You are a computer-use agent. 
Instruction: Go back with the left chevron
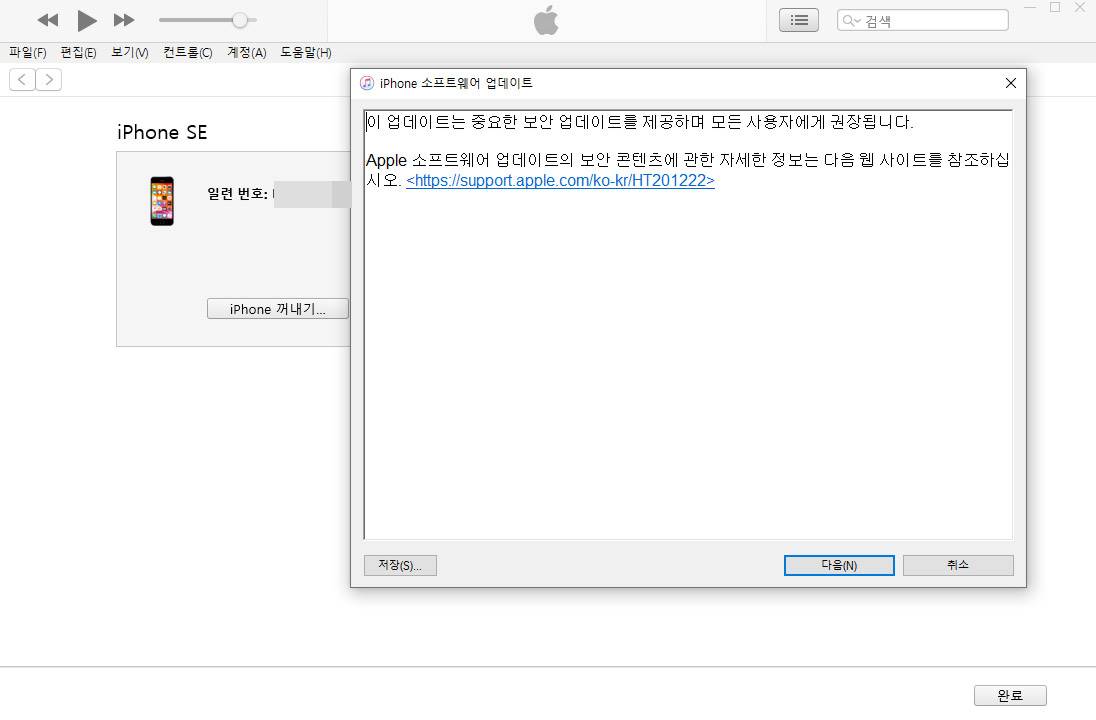tap(22, 80)
